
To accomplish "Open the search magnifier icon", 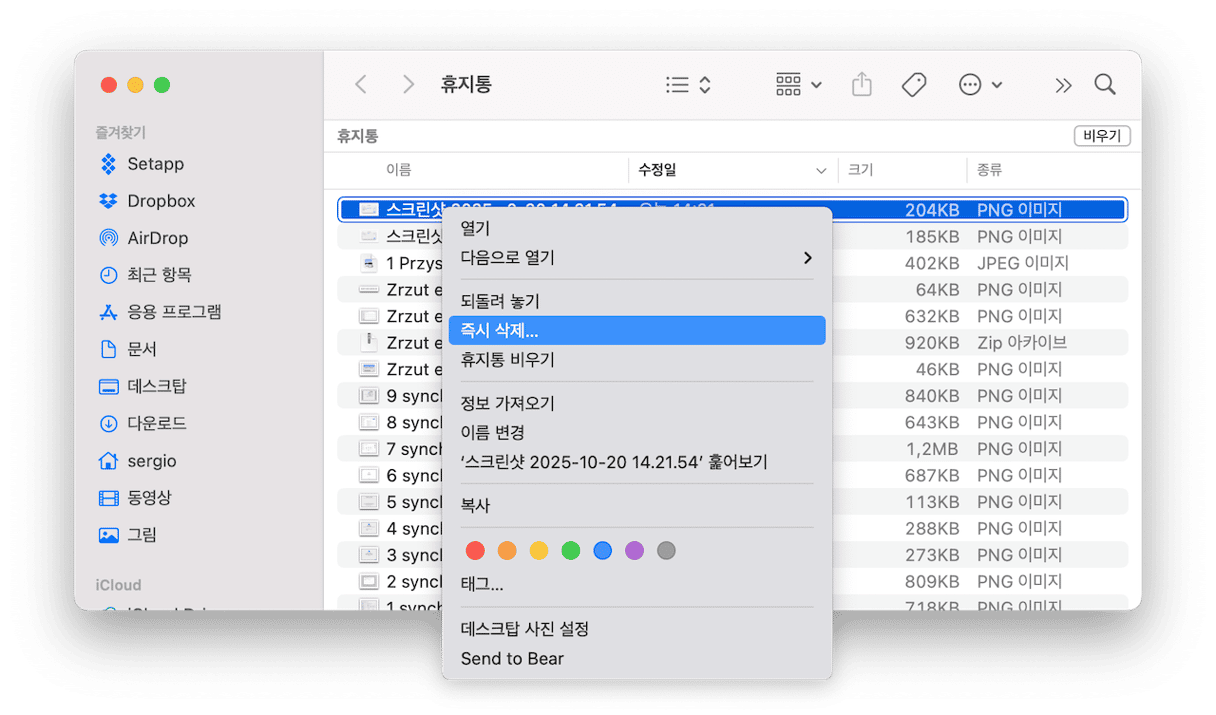I will (1104, 85).
